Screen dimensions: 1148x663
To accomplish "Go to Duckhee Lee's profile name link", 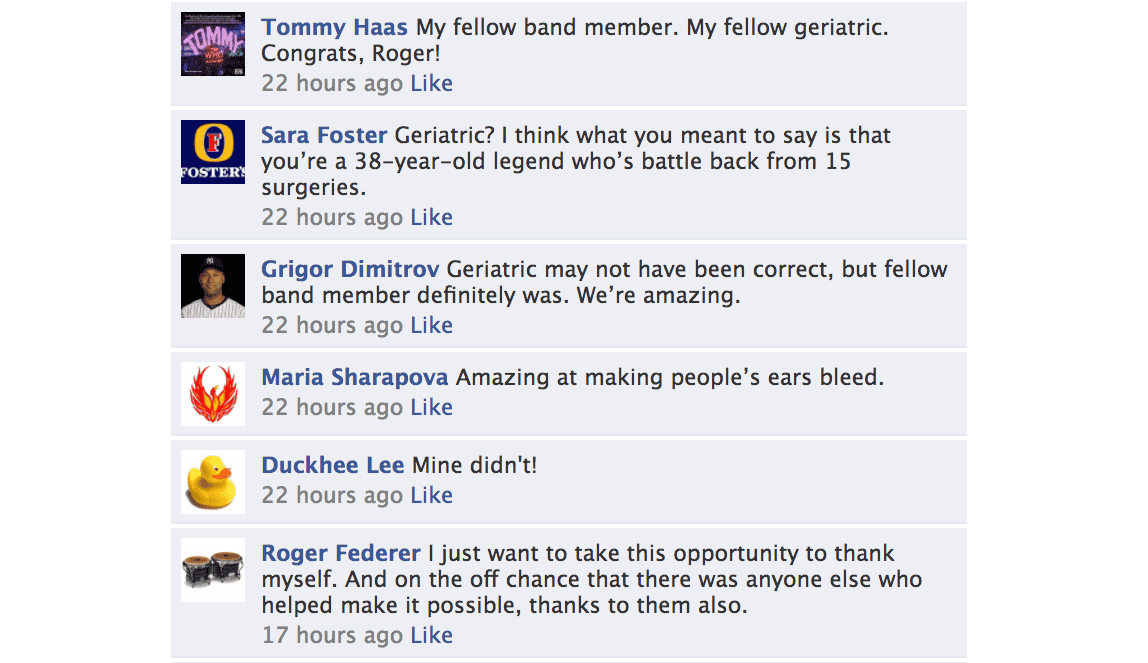I will 332,465.
